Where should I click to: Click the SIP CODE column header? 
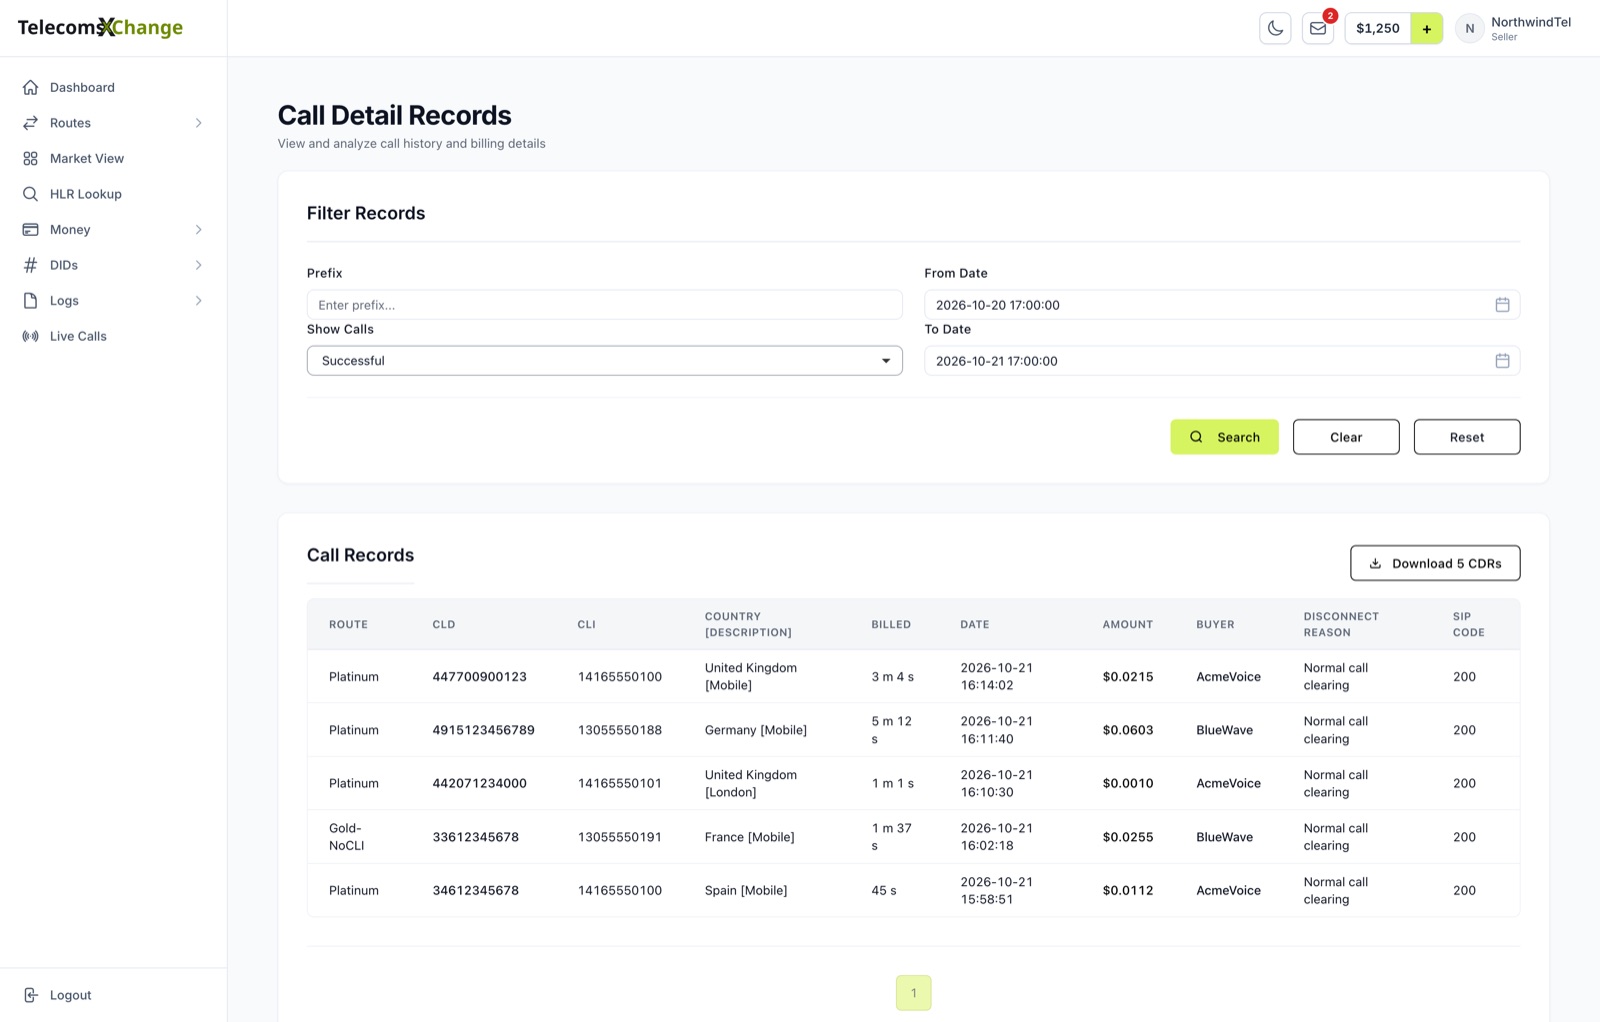1468,624
